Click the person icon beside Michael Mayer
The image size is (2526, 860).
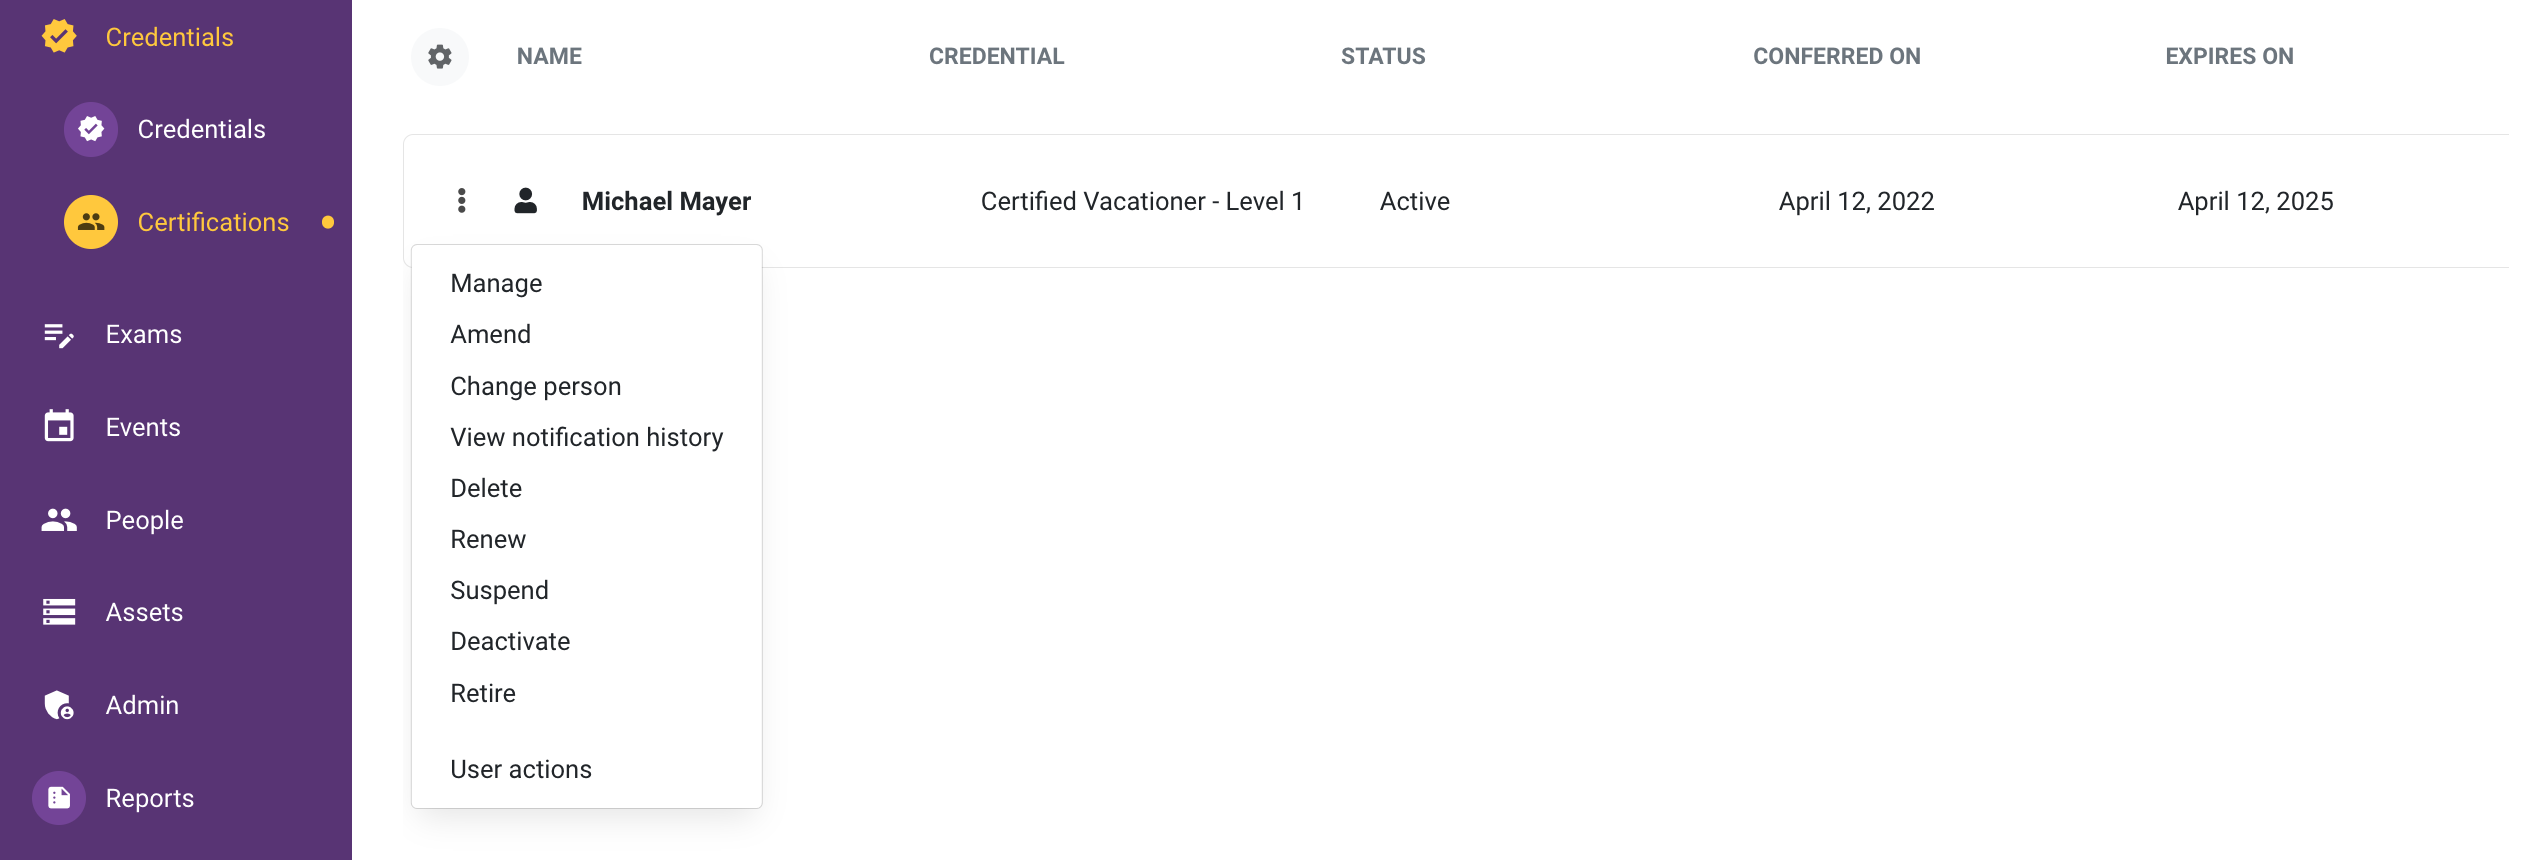coord(525,201)
